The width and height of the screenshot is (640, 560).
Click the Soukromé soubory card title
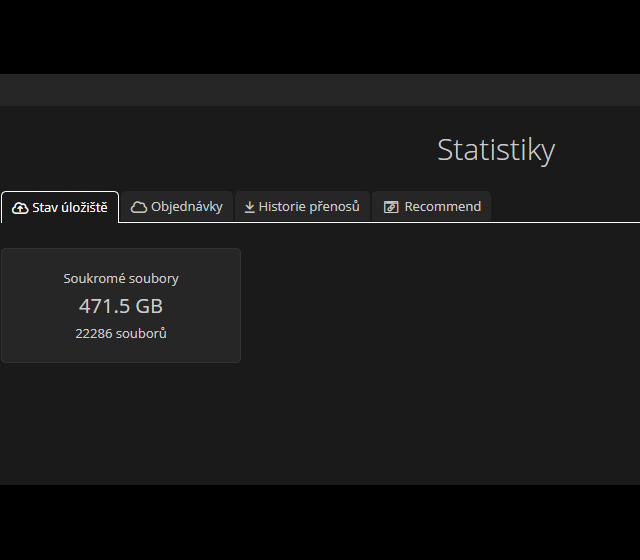coord(121,279)
